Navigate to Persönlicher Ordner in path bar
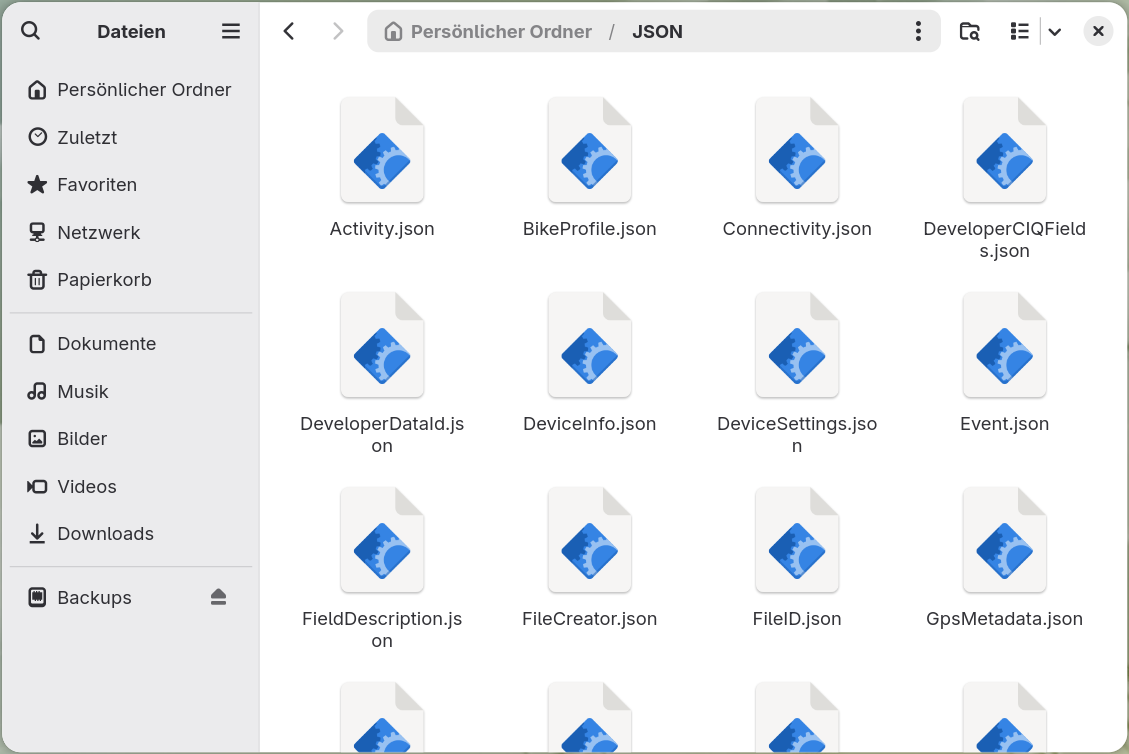This screenshot has width=1129, height=754. pos(501,32)
